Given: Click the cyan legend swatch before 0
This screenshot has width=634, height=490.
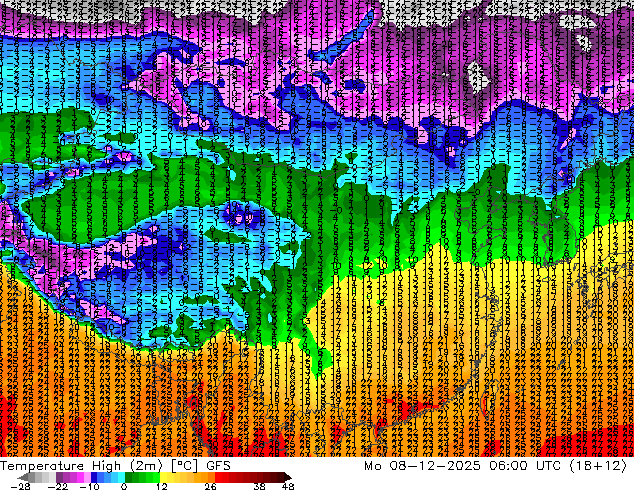Looking at the screenshot, I should (122, 477).
